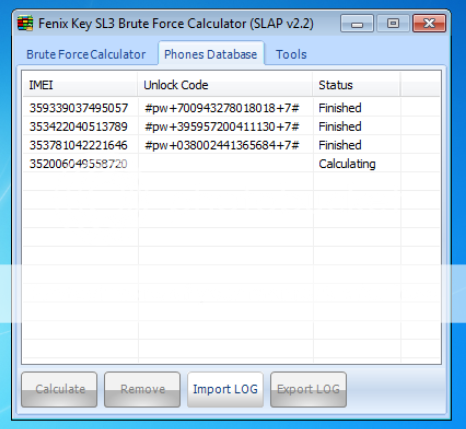Screen dimensions: 466x429
Task: Click unlock code #pw+700943278018018+7#
Action: [222, 108]
